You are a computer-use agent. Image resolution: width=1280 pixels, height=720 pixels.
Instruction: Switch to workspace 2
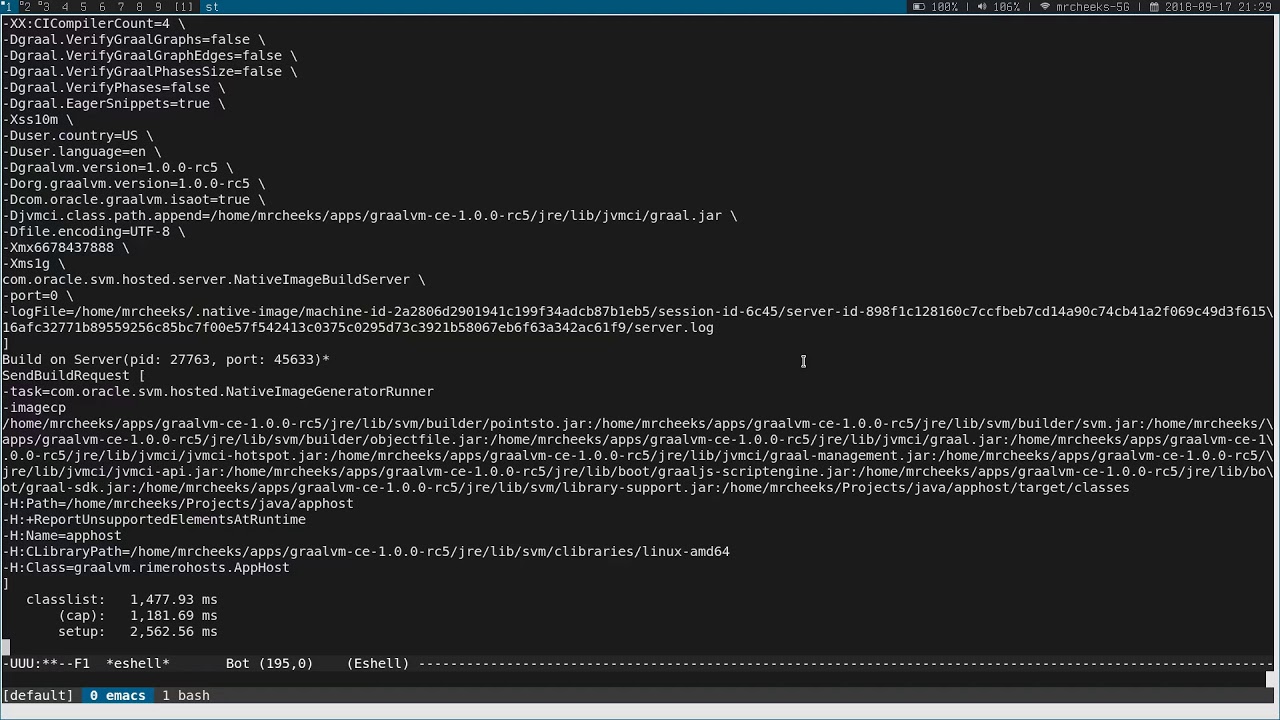(26, 7)
